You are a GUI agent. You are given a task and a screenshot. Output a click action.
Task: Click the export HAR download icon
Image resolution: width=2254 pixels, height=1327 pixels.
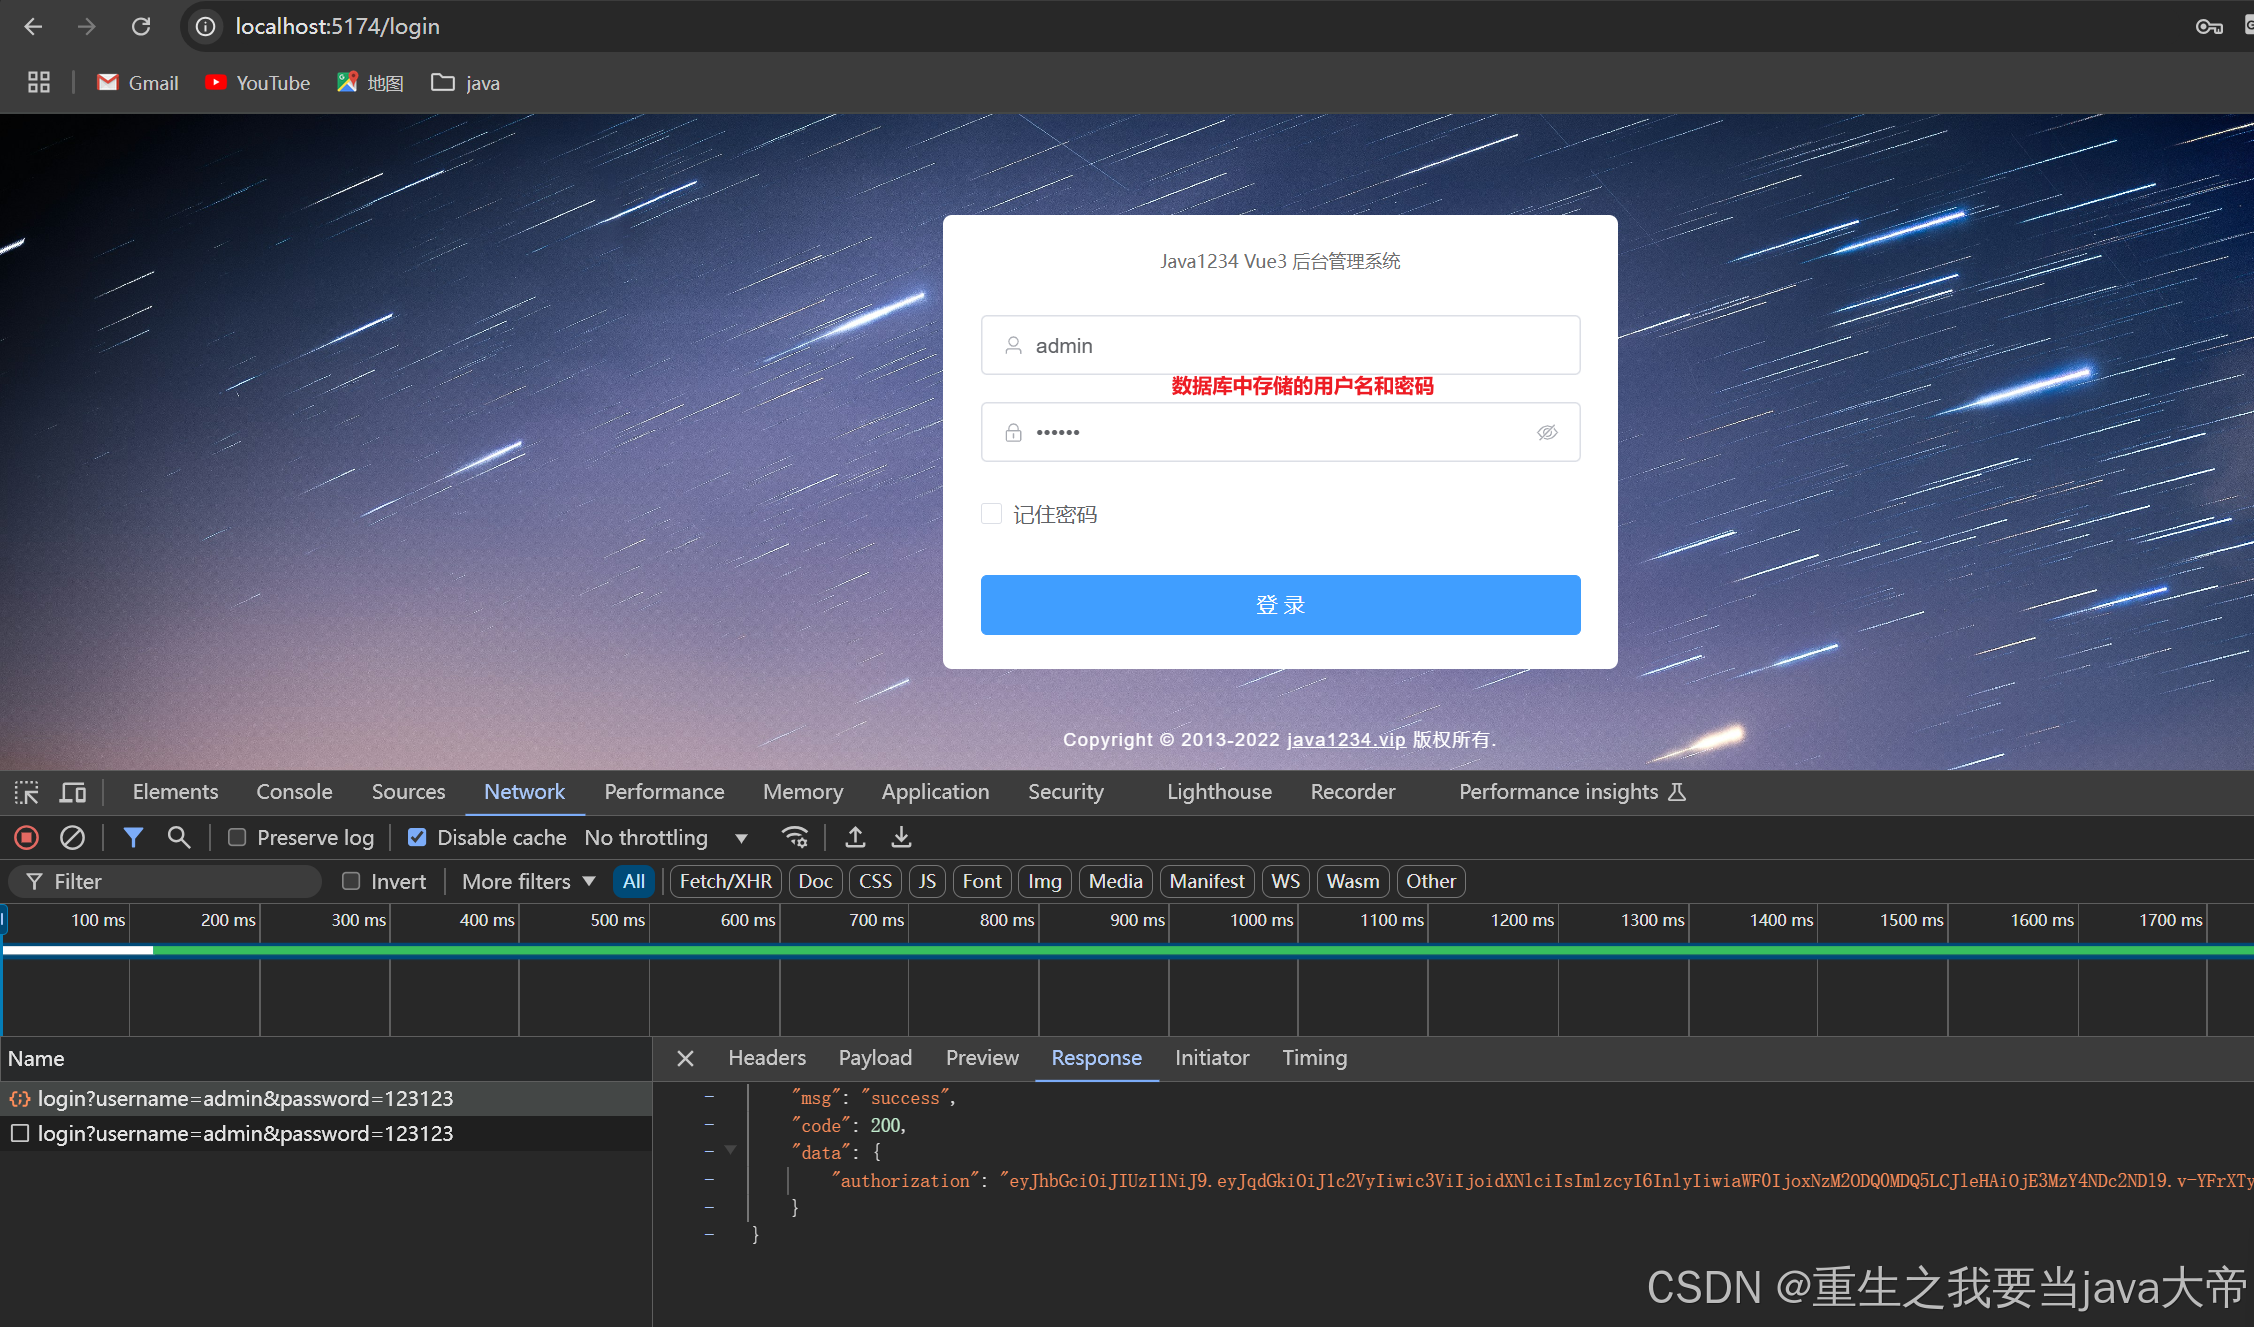click(x=901, y=837)
